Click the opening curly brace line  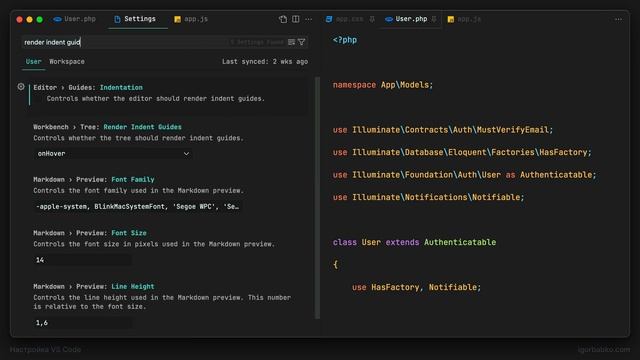(x=336, y=264)
